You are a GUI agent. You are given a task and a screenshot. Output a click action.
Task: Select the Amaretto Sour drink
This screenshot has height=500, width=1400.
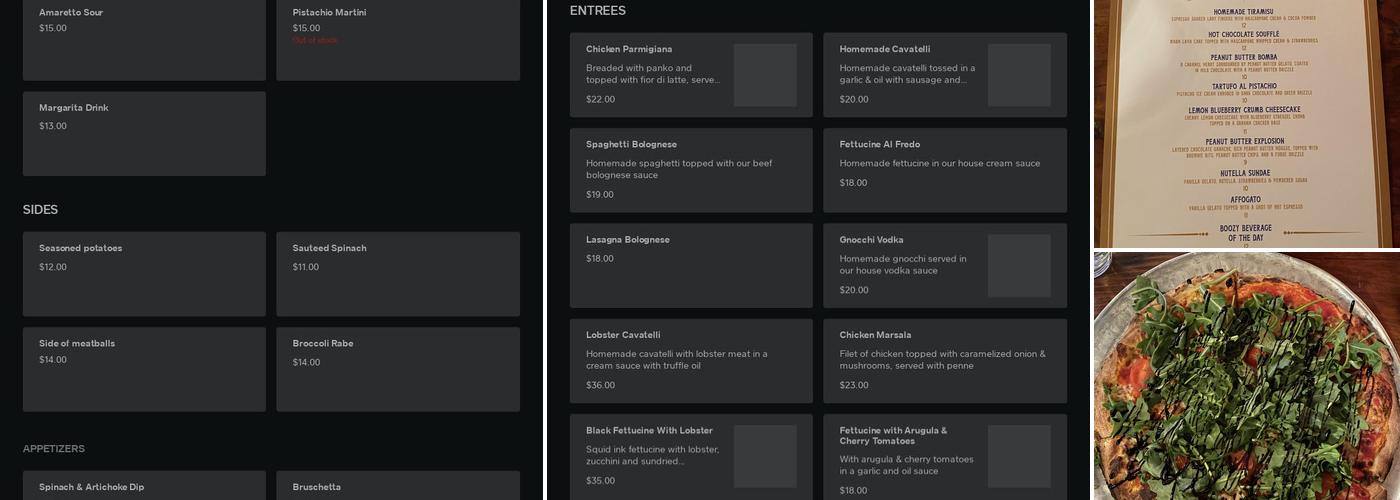[x=144, y=40]
